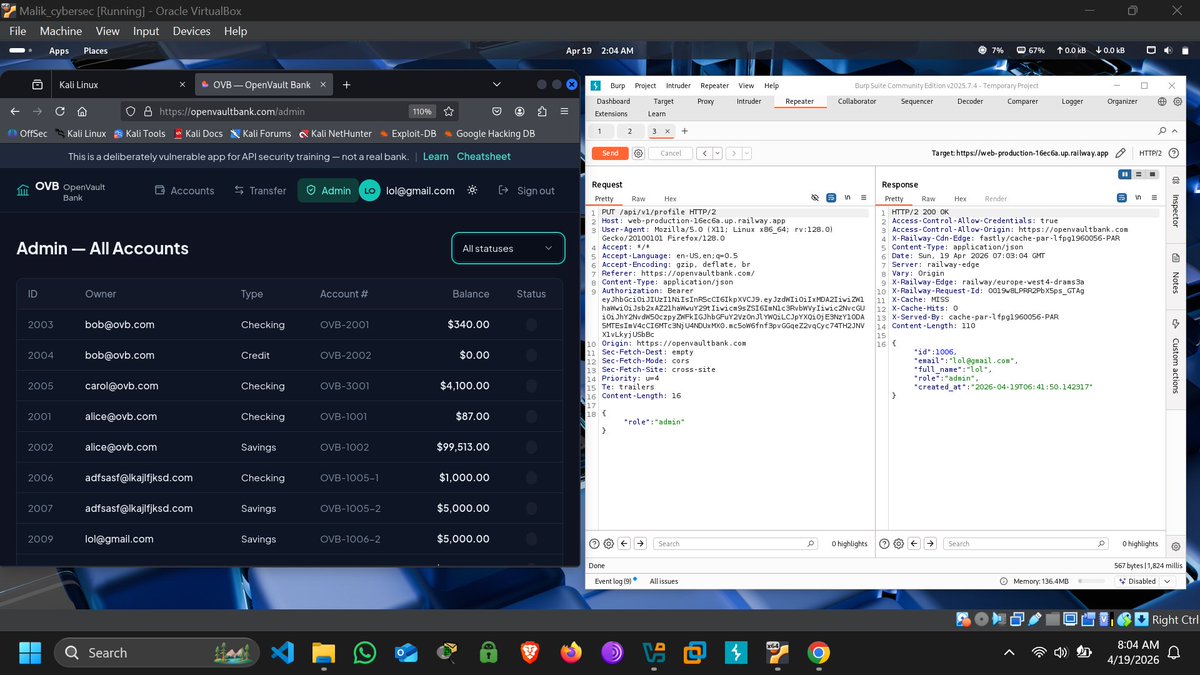This screenshot has height=675, width=1200.
Task: Select side-by-side layout view button
Action: tap(1125, 174)
